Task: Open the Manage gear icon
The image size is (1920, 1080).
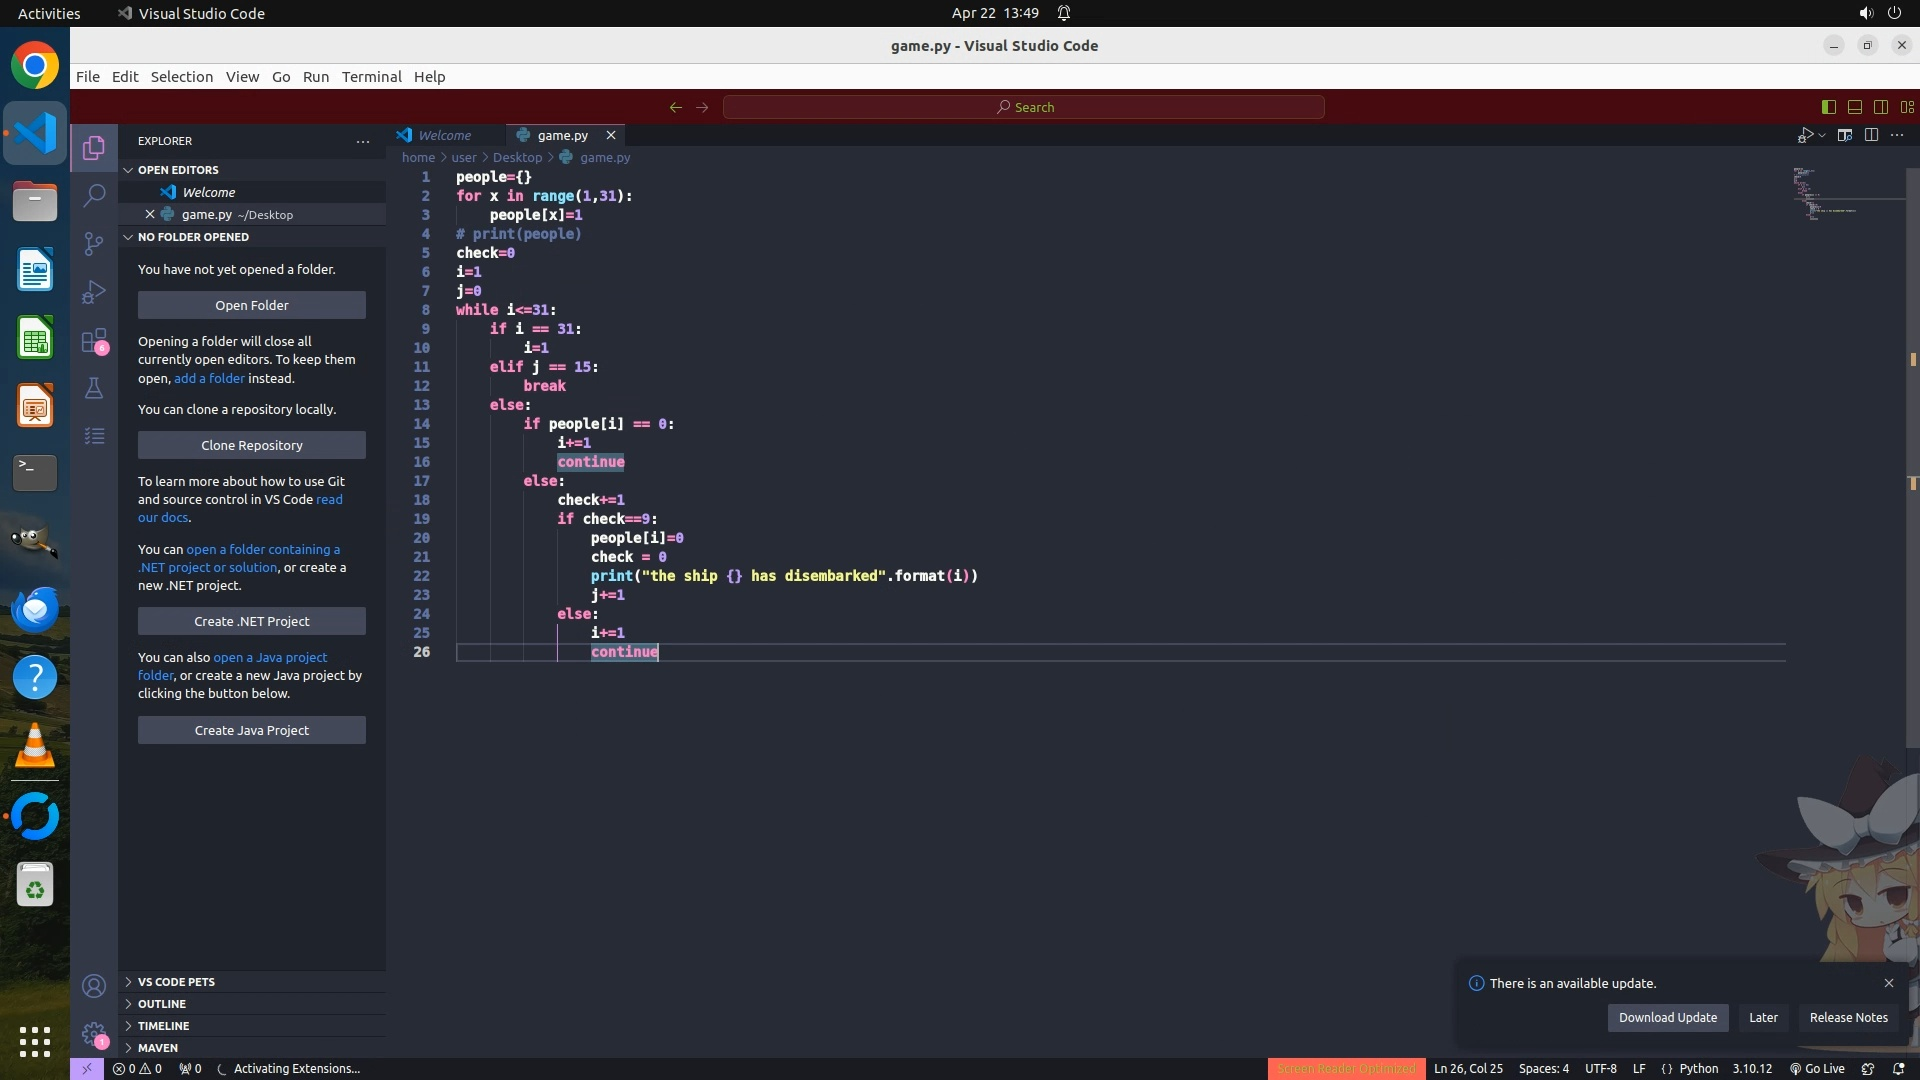Action: [94, 1034]
